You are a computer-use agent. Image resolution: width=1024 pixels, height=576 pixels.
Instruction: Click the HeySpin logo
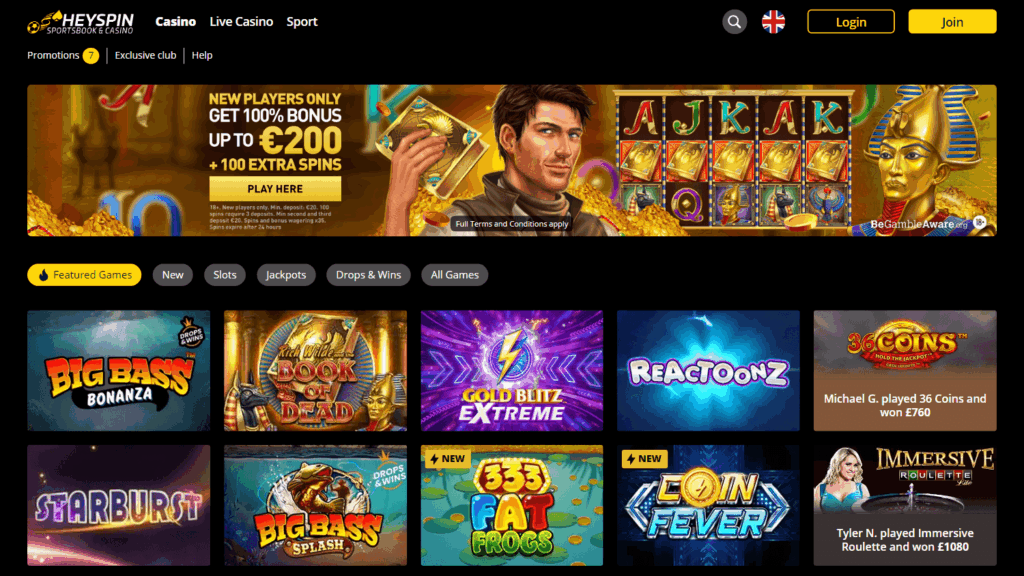(80, 22)
